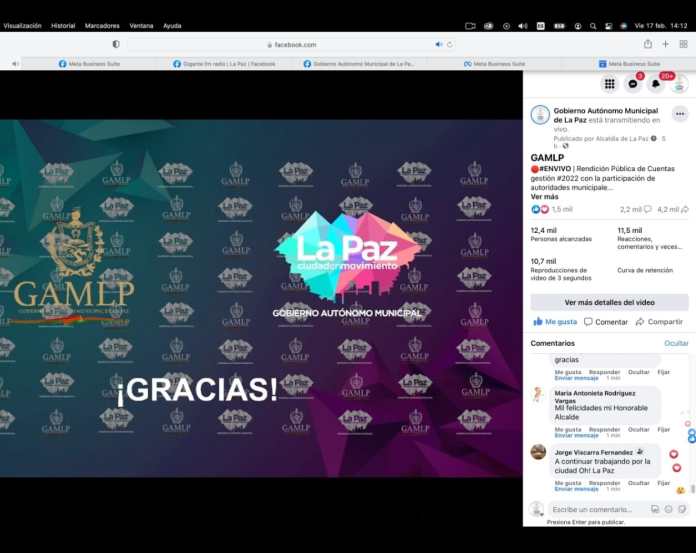Click Safari's Share icon

click(648, 44)
